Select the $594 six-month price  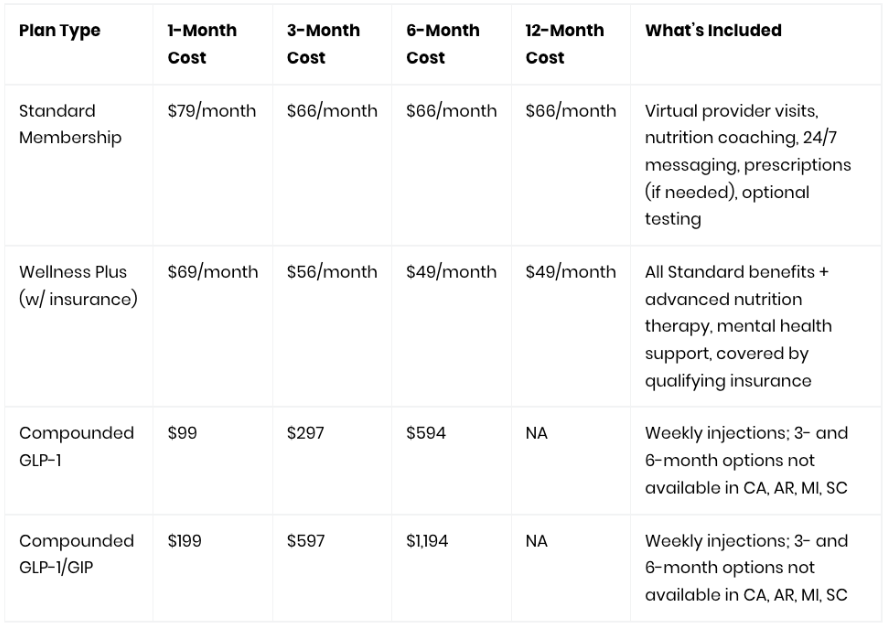pos(426,433)
